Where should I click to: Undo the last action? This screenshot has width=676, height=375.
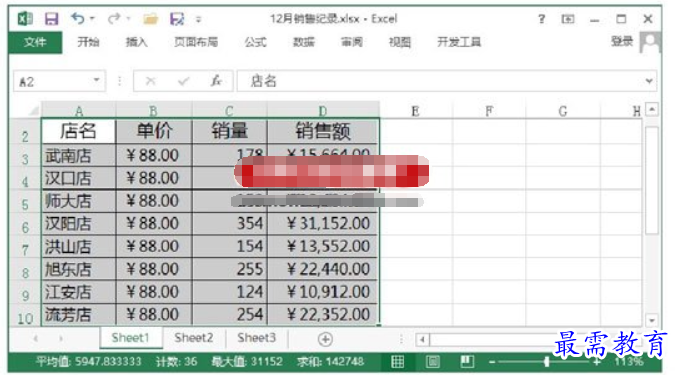coord(78,19)
